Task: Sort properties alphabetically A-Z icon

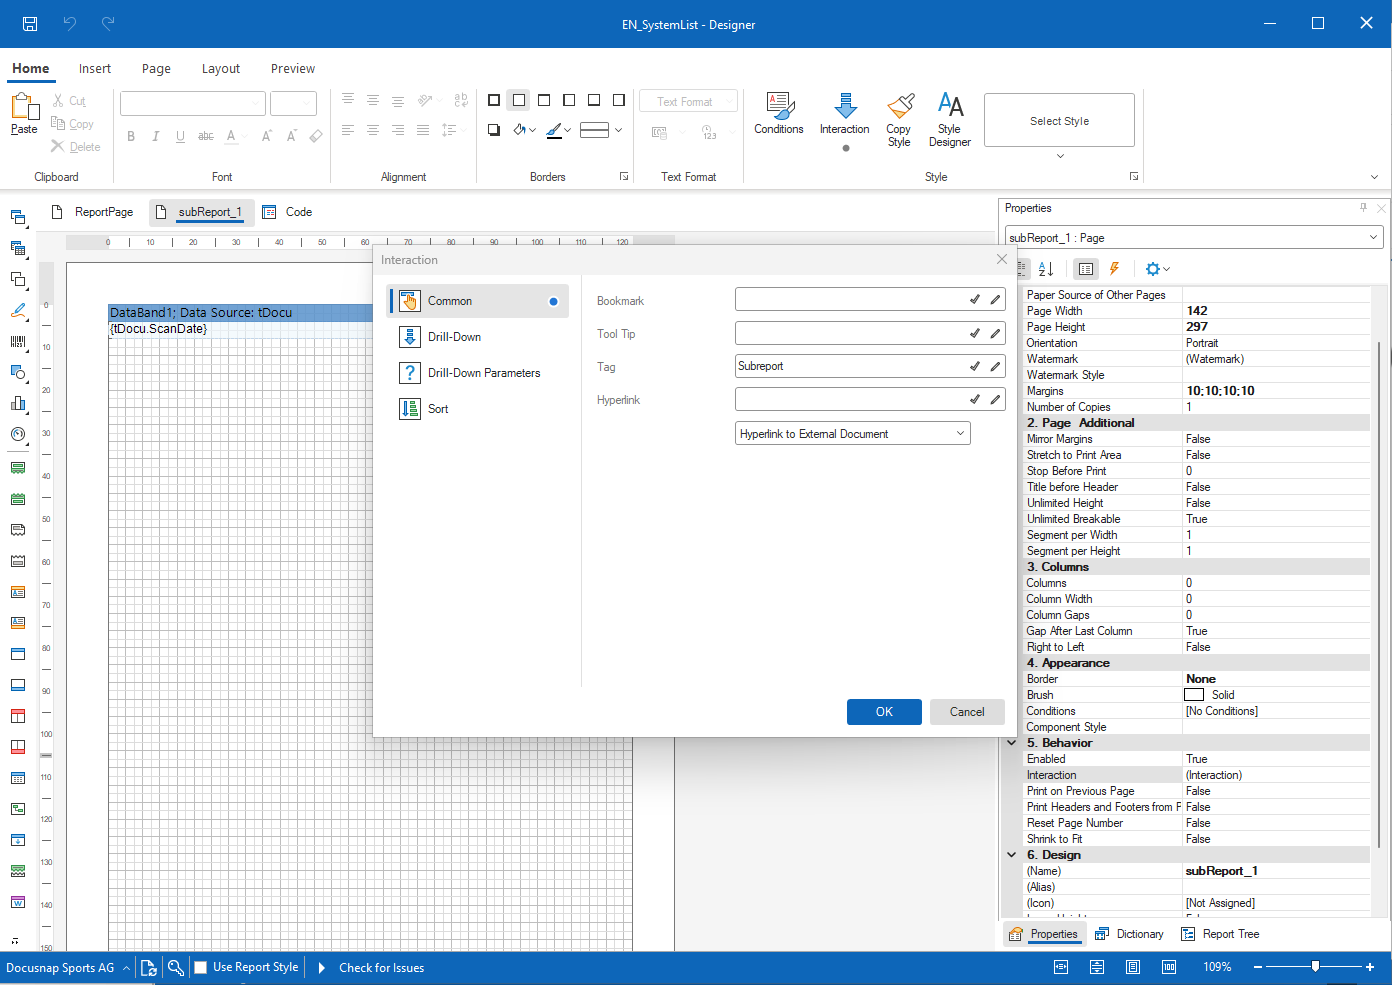Action: coord(1047,269)
